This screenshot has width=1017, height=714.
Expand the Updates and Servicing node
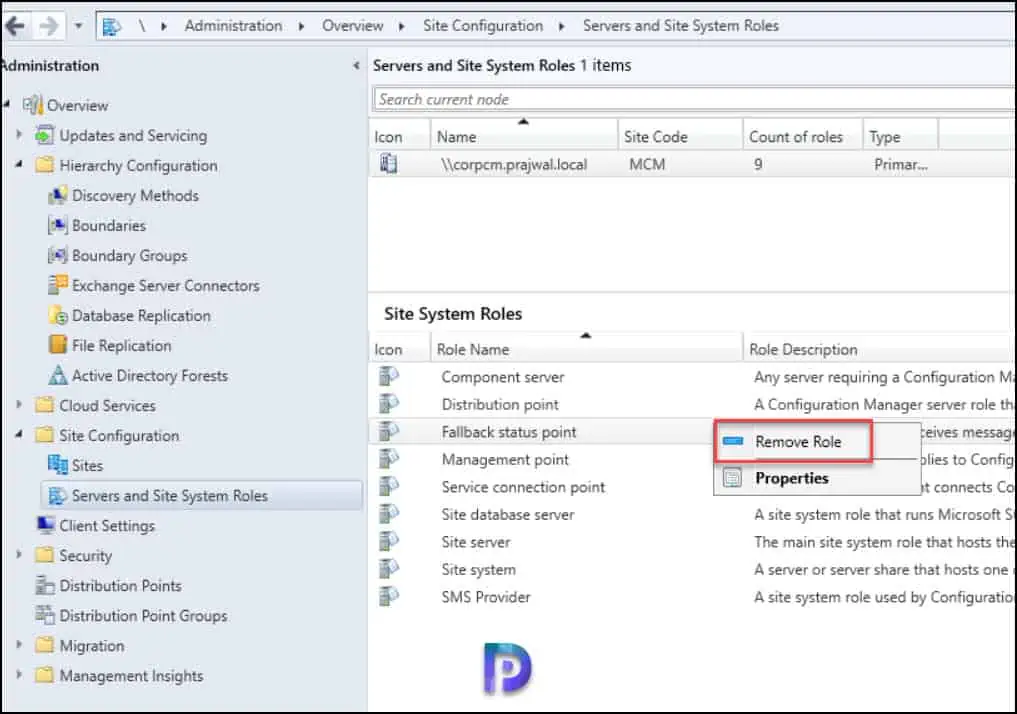[19, 135]
